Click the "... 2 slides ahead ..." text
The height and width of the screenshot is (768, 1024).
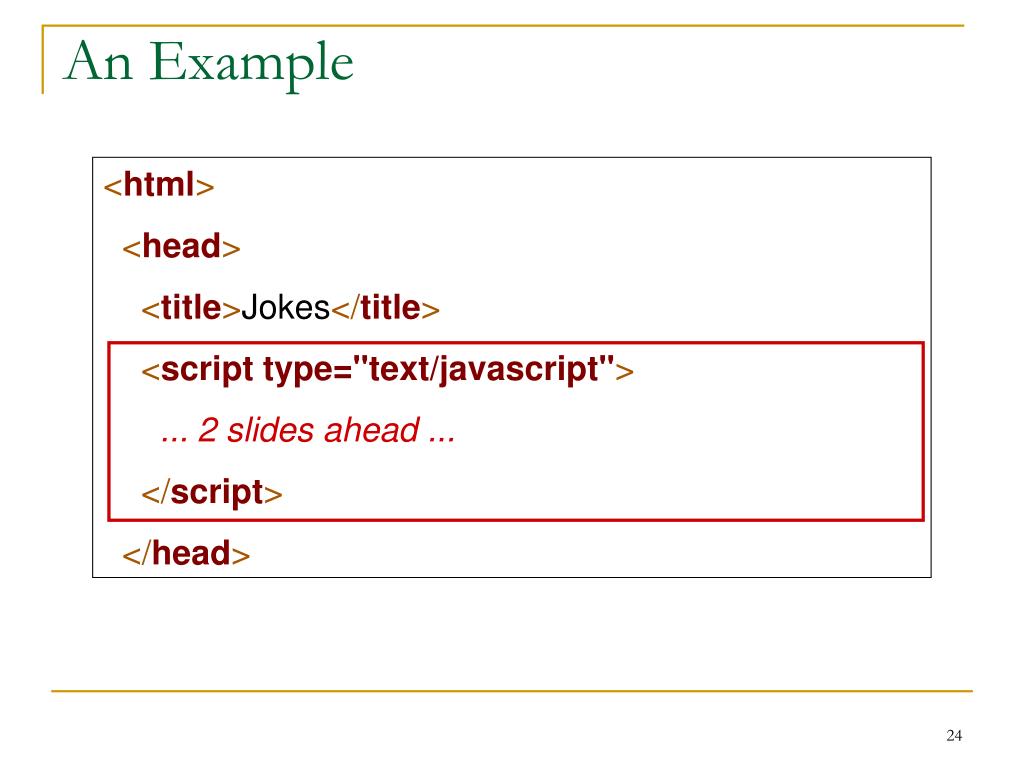point(308,430)
